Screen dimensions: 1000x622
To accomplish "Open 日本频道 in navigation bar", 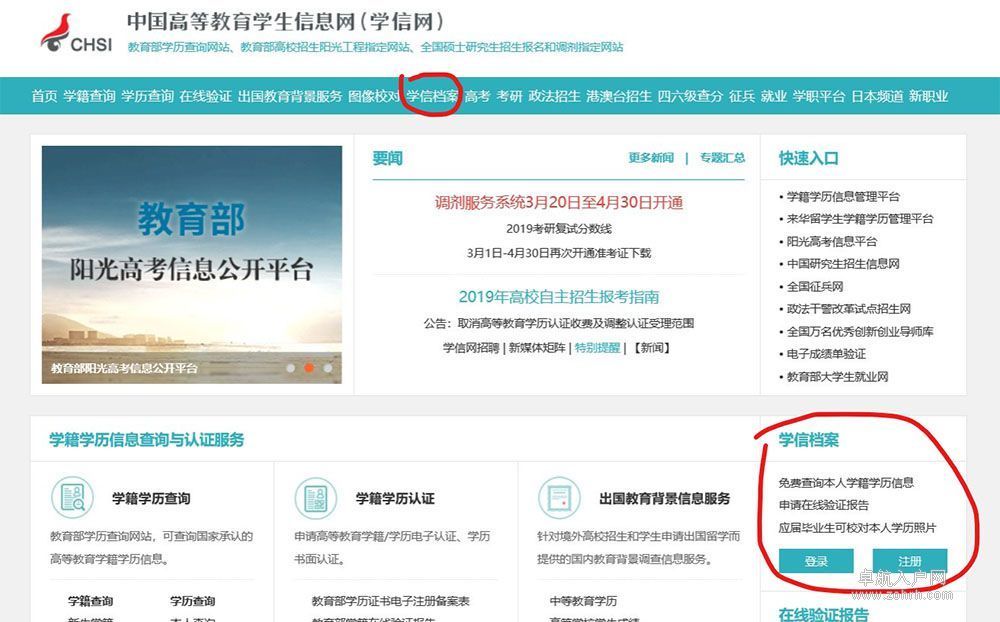I will point(878,96).
